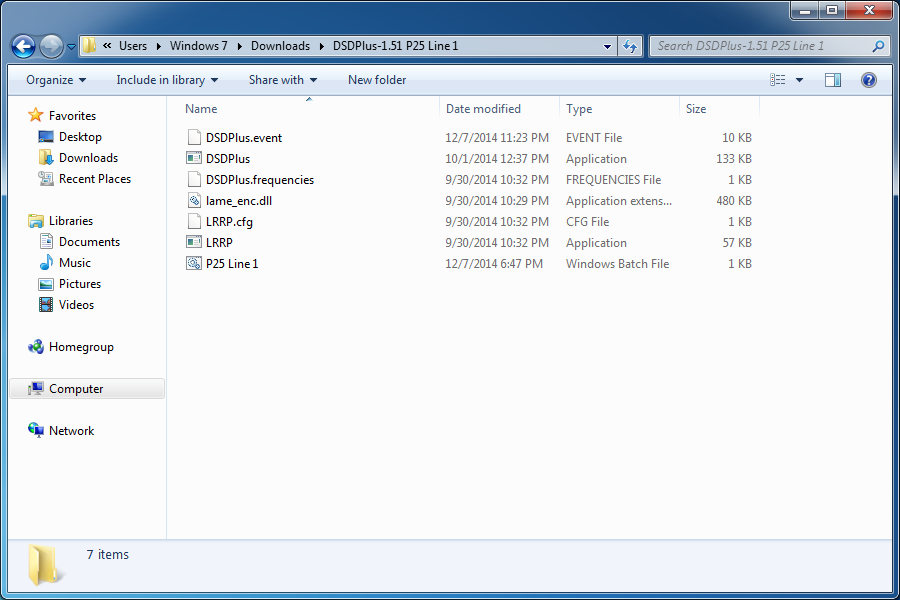Viewport: 900px width, 600px height.
Task: Select the LRRP application icon
Action: click(x=194, y=242)
